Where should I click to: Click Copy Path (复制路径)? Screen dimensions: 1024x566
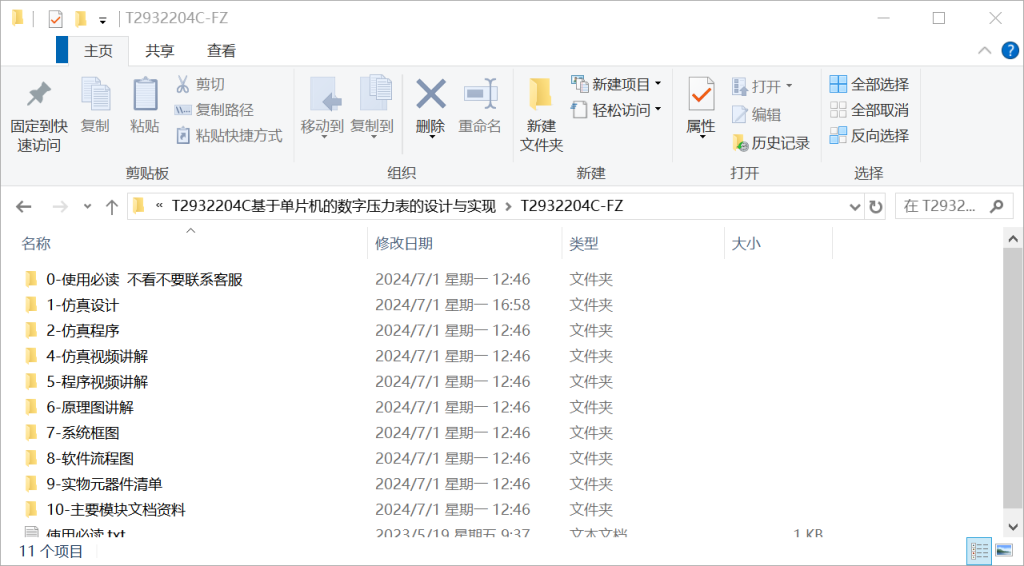click(x=214, y=110)
